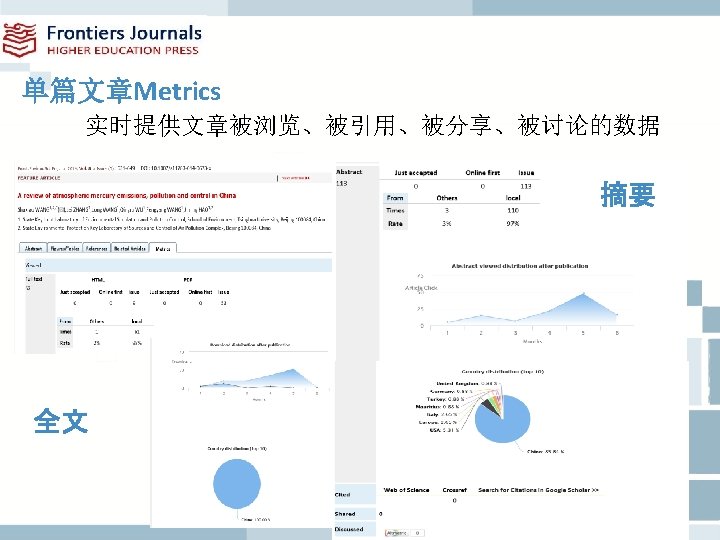
Task: Click the Others column header in abstract table
Action: pos(447,198)
